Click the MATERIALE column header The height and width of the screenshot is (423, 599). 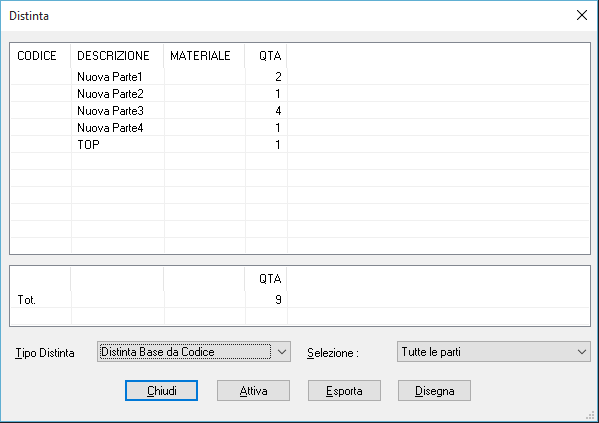204,56
